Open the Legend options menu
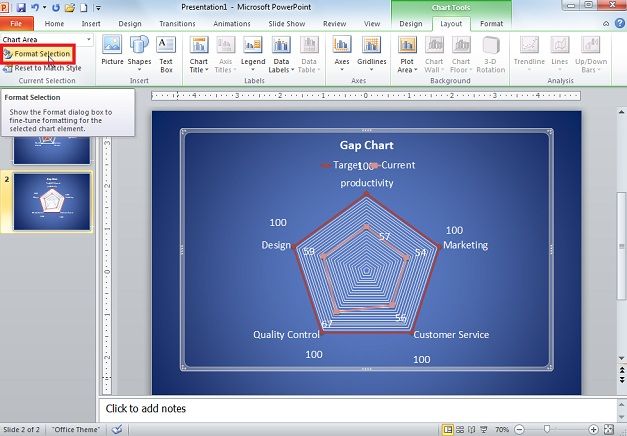 pyautogui.click(x=253, y=54)
